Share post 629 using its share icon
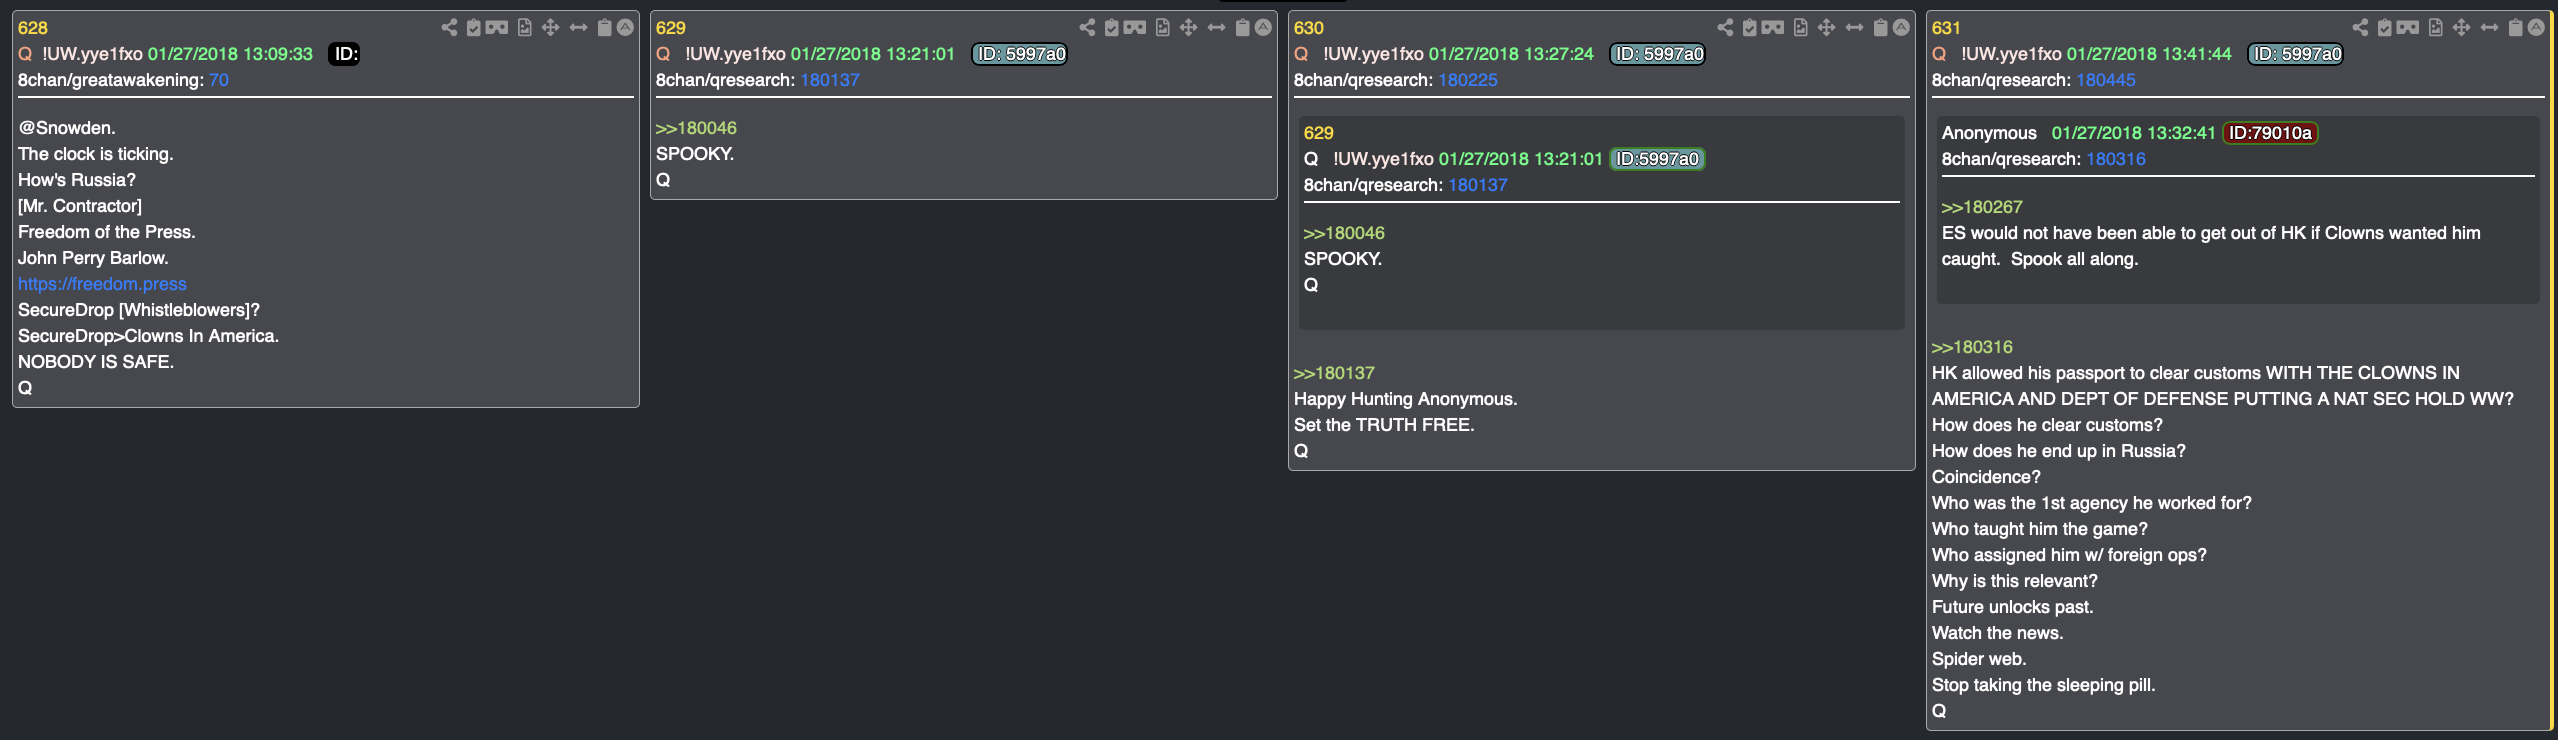The width and height of the screenshot is (2558, 740). [x=1087, y=27]
